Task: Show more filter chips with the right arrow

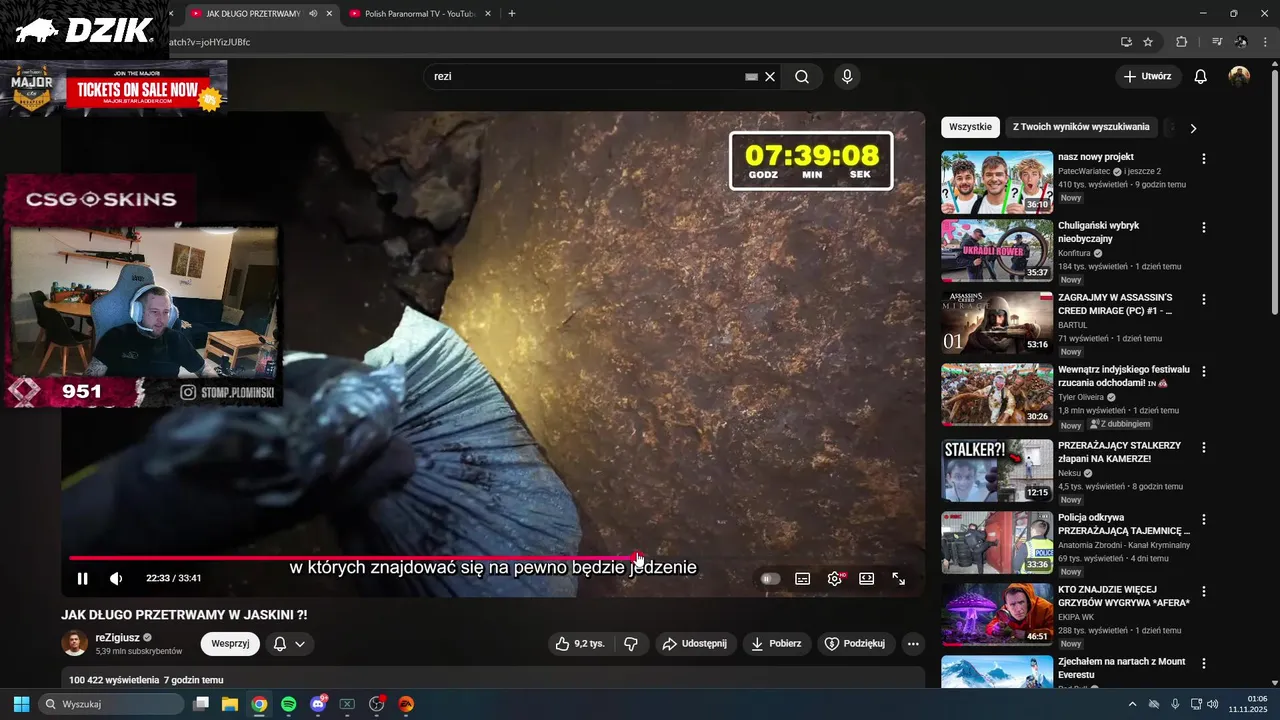Action: pos(1192,127)
